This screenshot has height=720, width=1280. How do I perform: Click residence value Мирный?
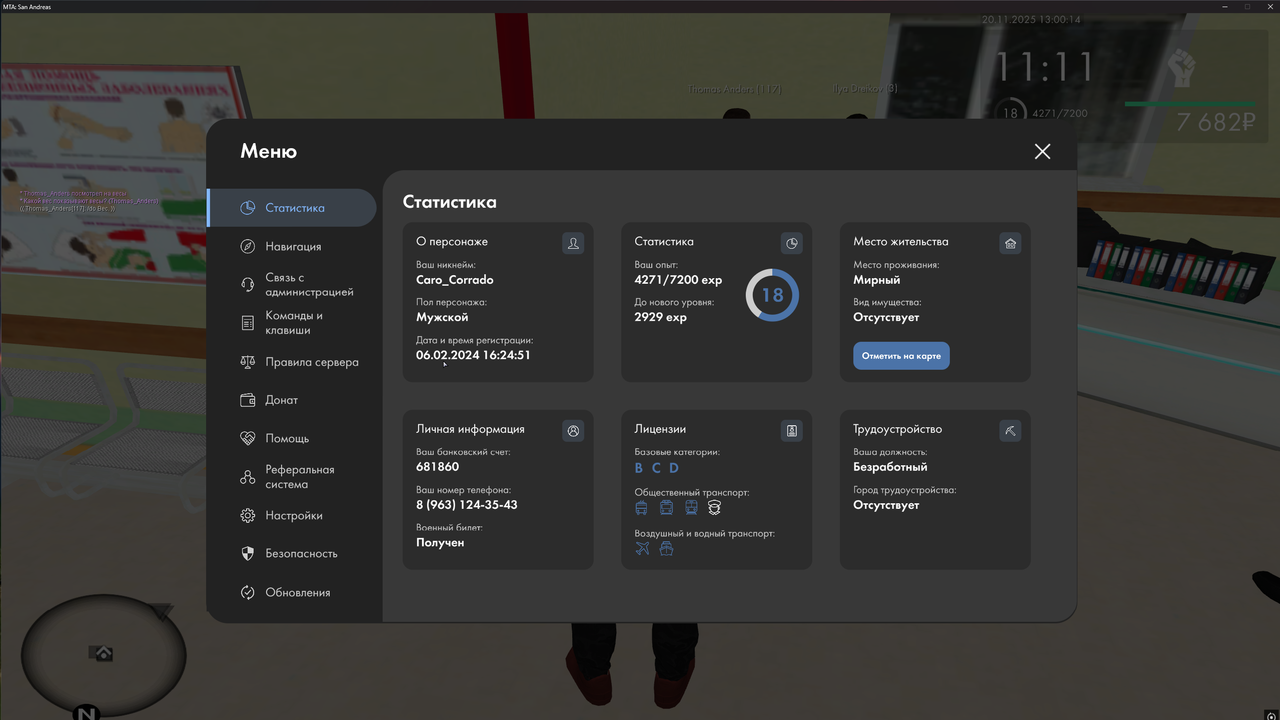point(876,280)
